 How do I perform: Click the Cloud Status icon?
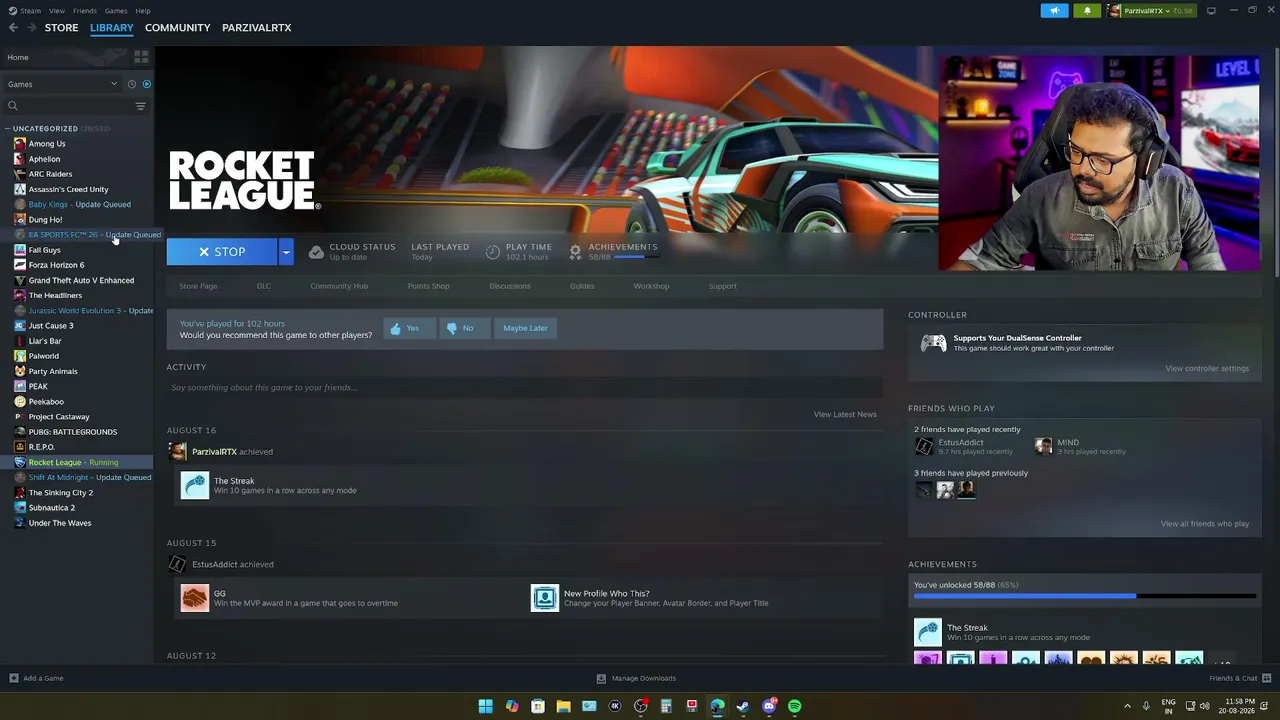tap(316, 252)
